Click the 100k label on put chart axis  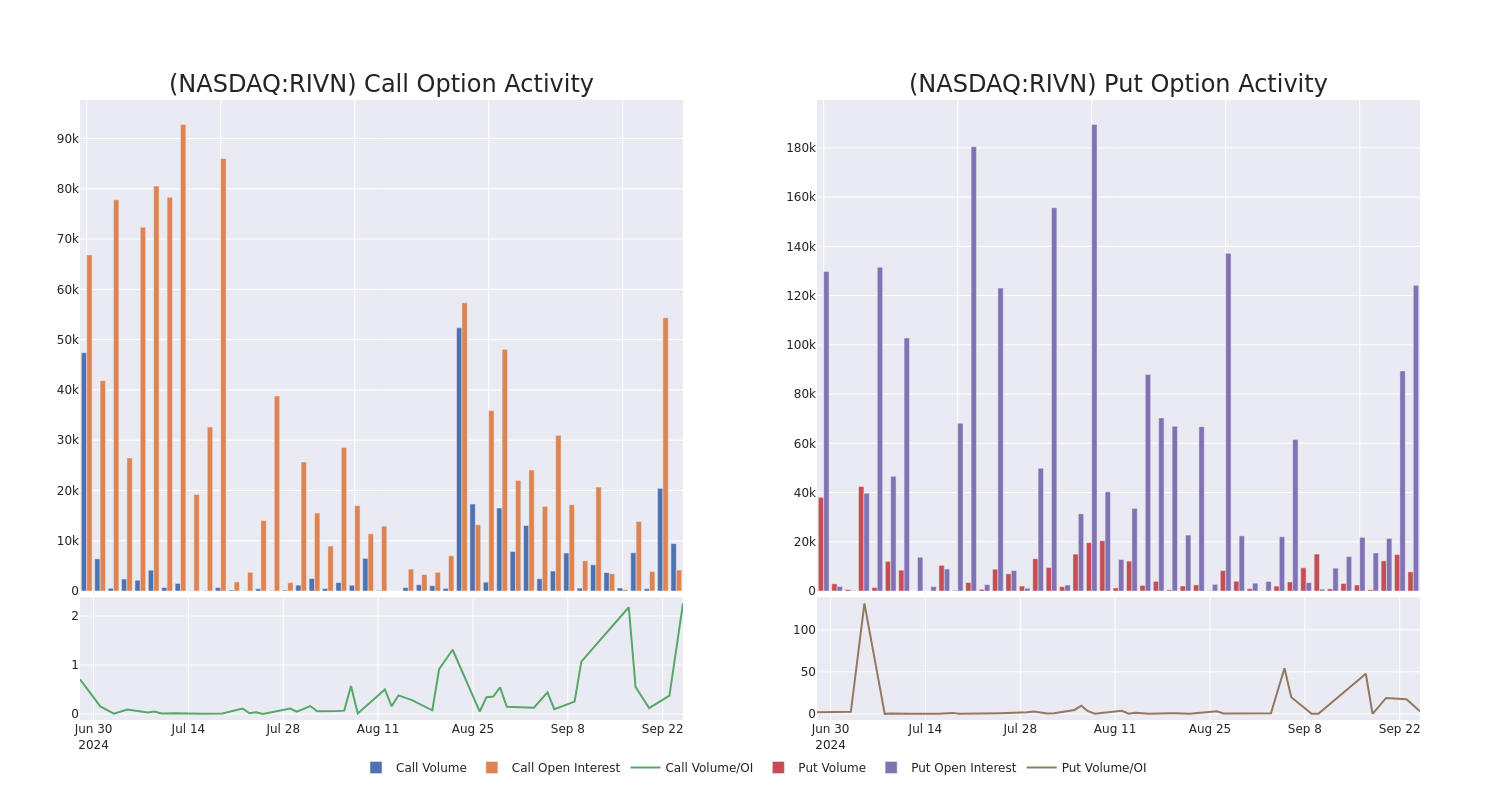click(801, 345)
